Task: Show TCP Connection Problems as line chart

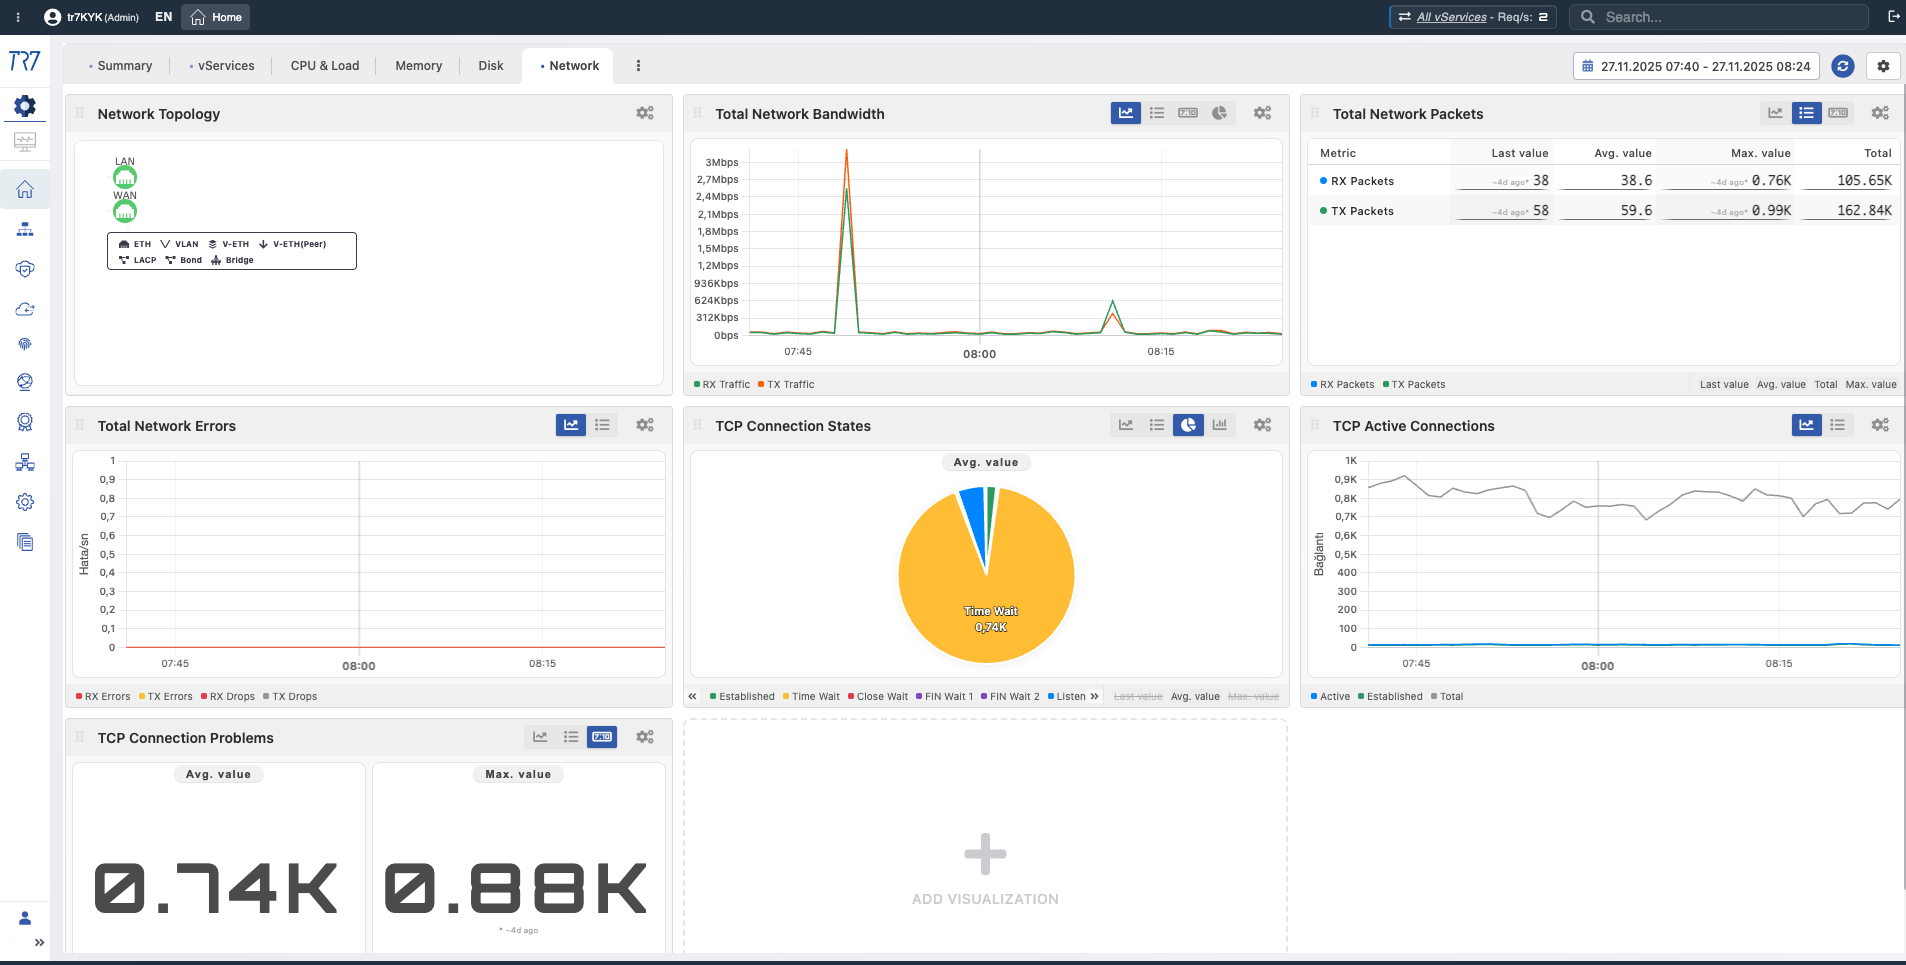Action: point(540,737)
